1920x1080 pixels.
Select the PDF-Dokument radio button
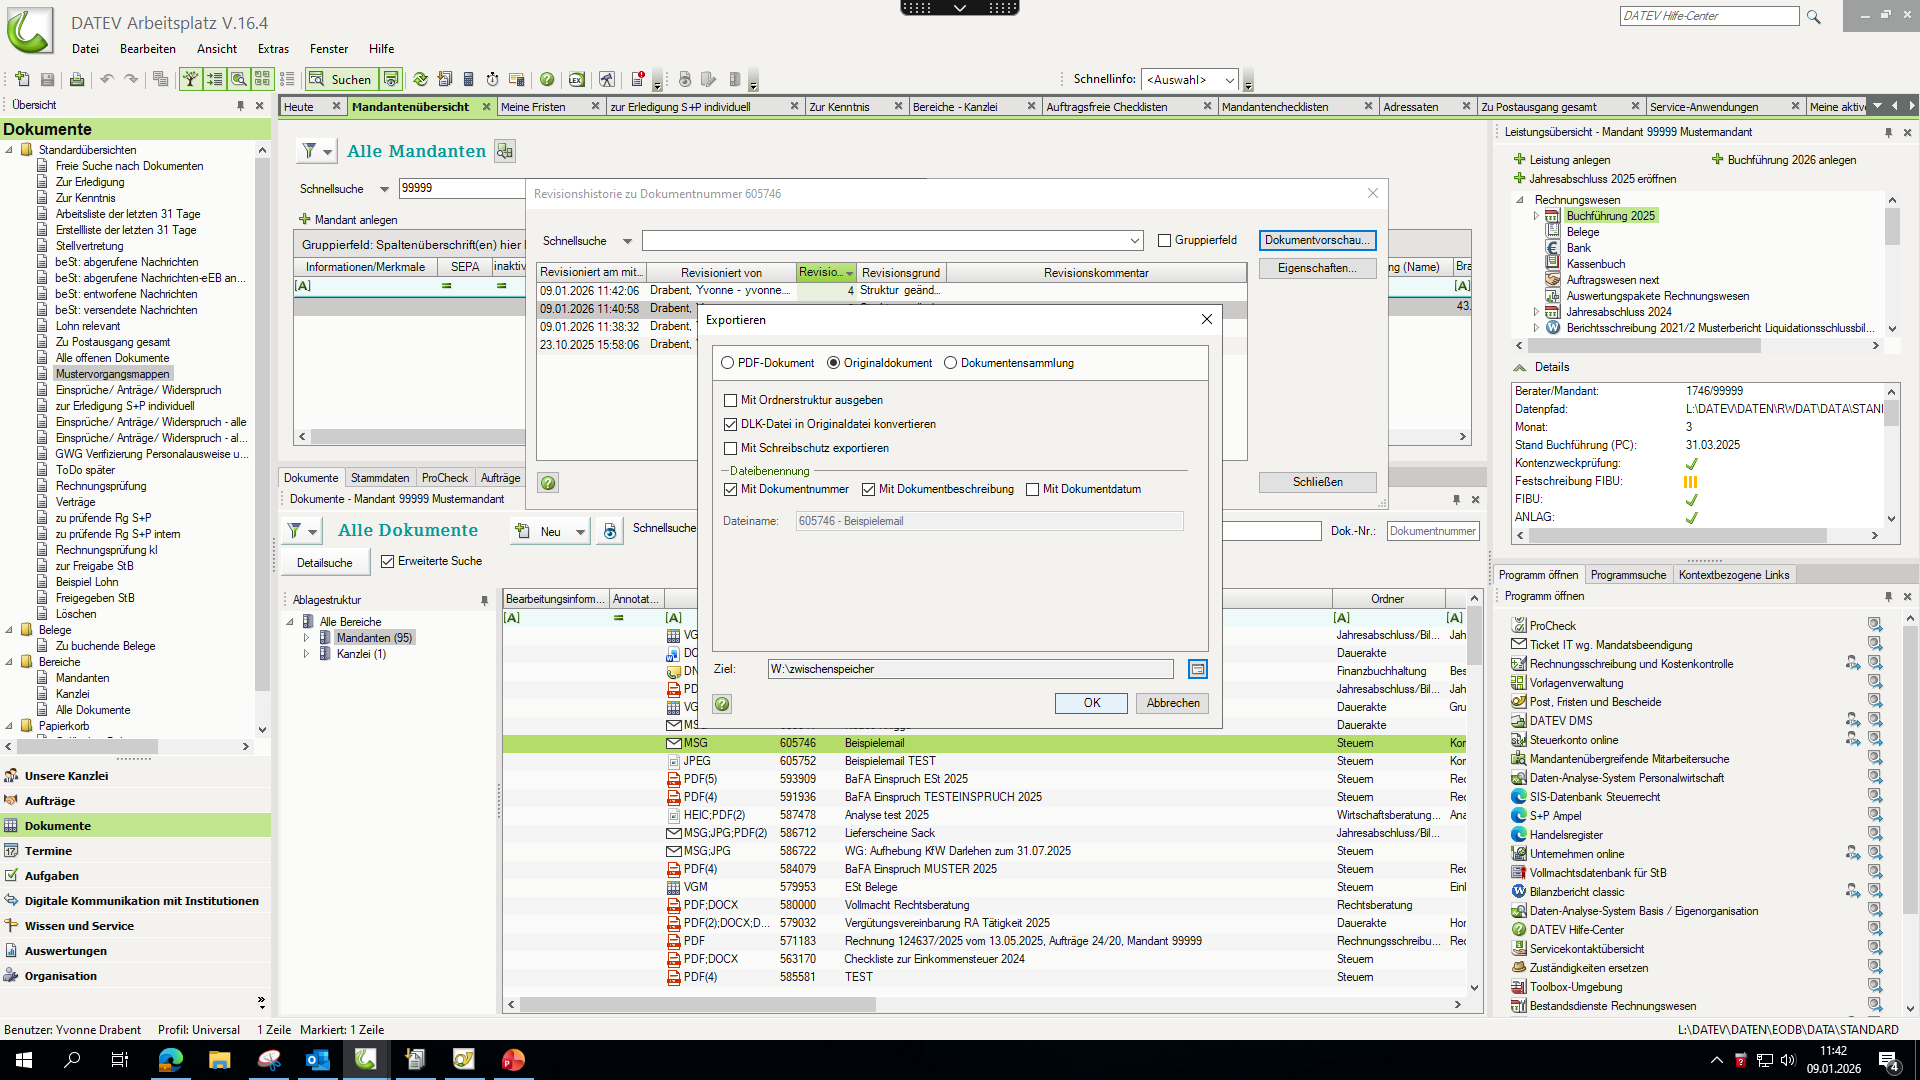[x=728, y=363]
